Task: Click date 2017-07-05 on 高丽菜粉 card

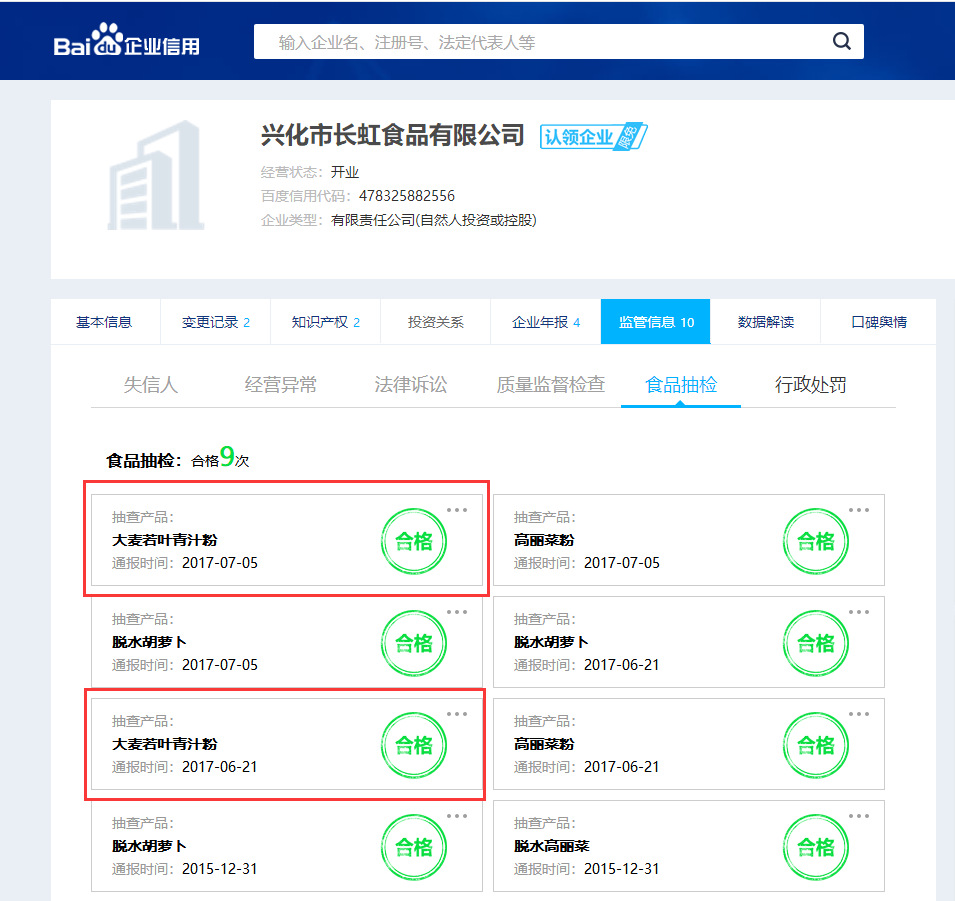Action: pyautogui.click(x=622, y=563)
